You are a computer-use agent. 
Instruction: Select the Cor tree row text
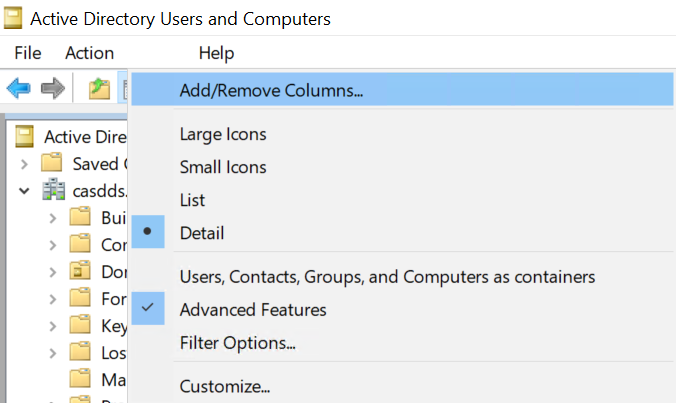(114, 245)
